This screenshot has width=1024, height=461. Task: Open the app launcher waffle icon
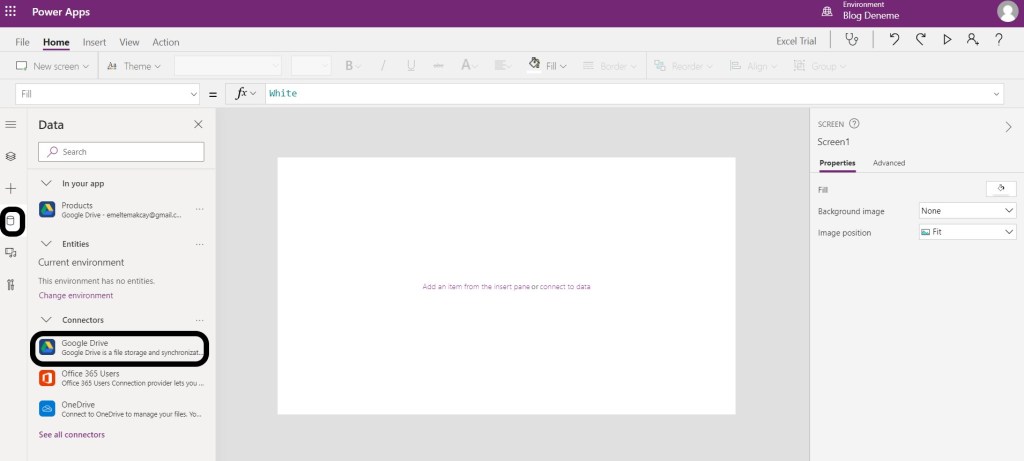point(11,11)
